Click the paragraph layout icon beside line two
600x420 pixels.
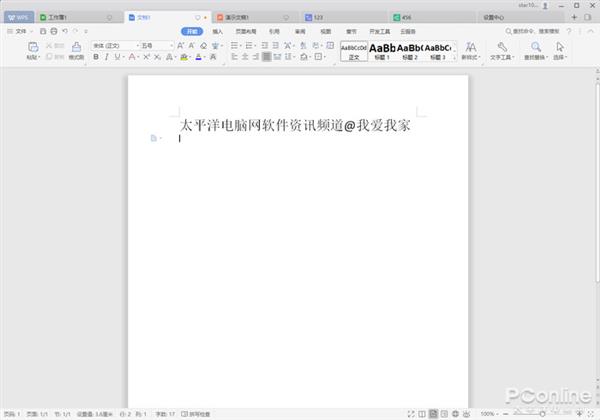pos(154,138)
